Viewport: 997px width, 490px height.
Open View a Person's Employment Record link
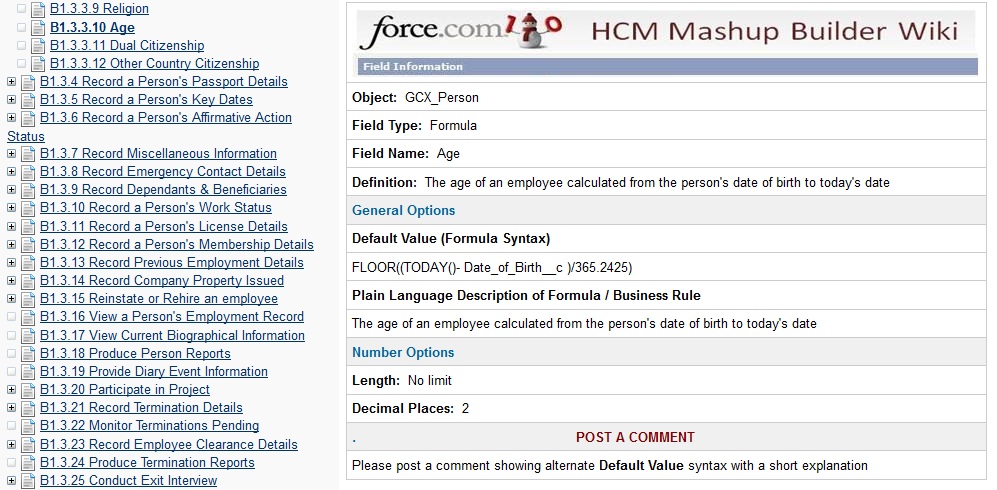pos(171,317)
